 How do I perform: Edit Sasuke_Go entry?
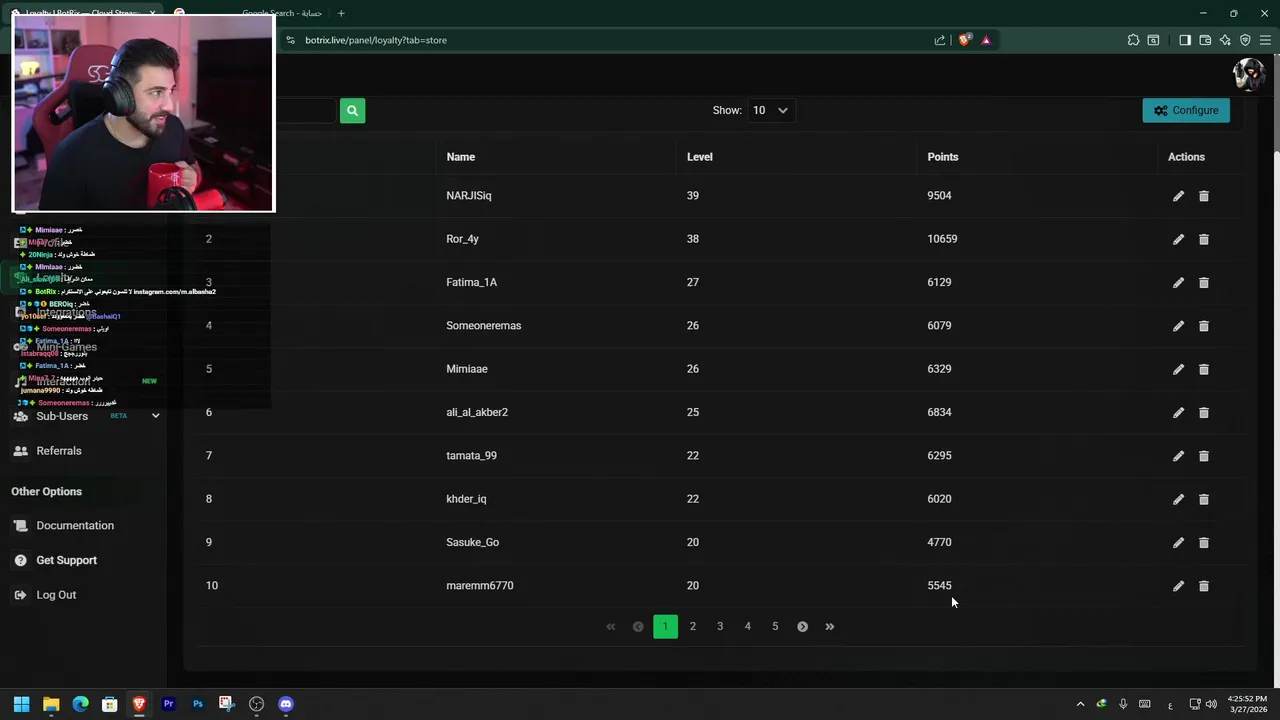point(1178,543)
